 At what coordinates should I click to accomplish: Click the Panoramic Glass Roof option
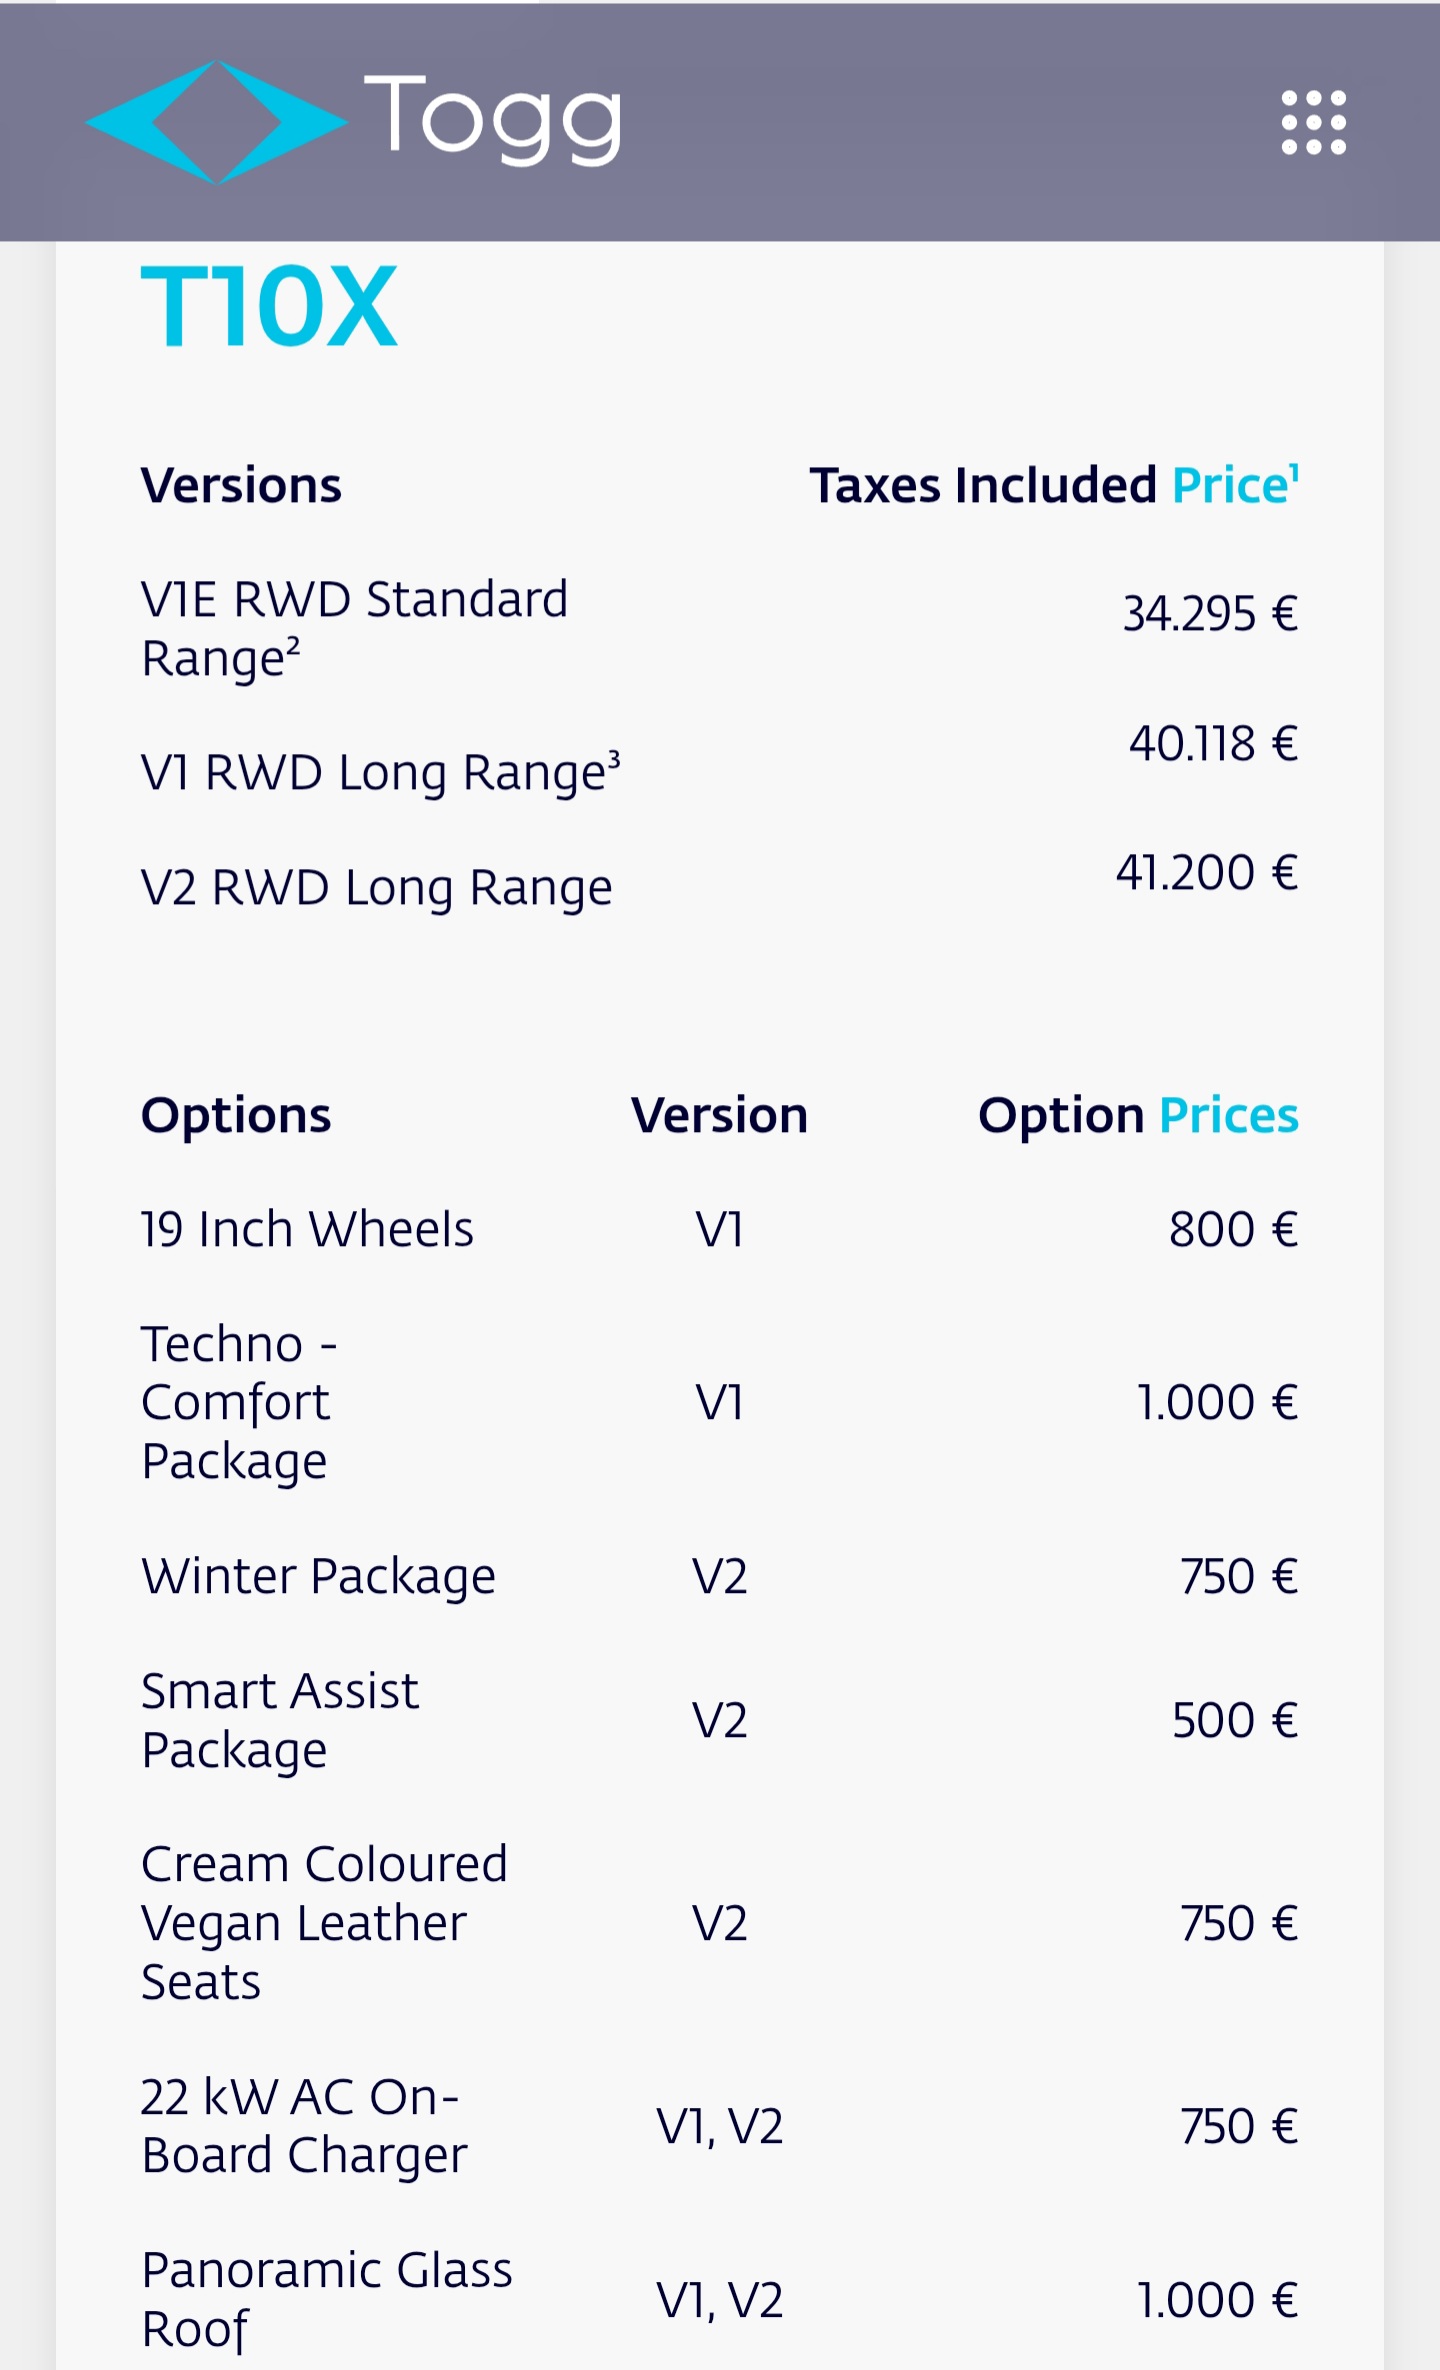click(326, 2299)
